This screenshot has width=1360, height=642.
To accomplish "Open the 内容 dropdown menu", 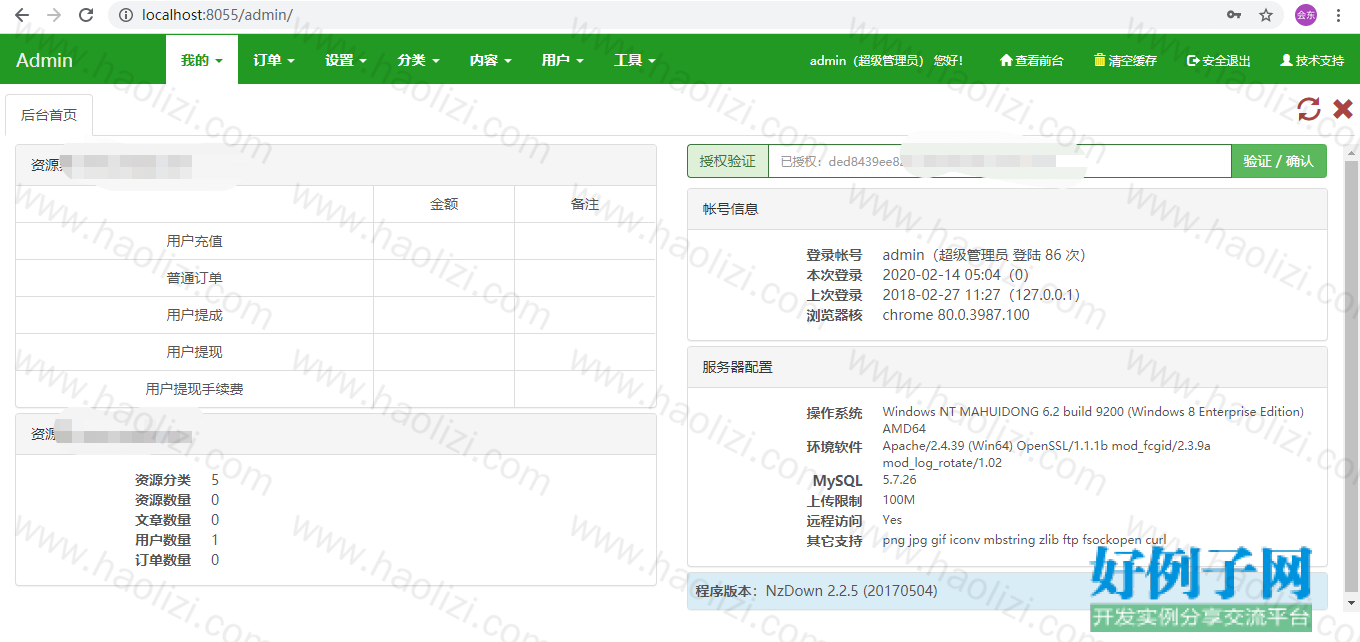I will 490,60.
